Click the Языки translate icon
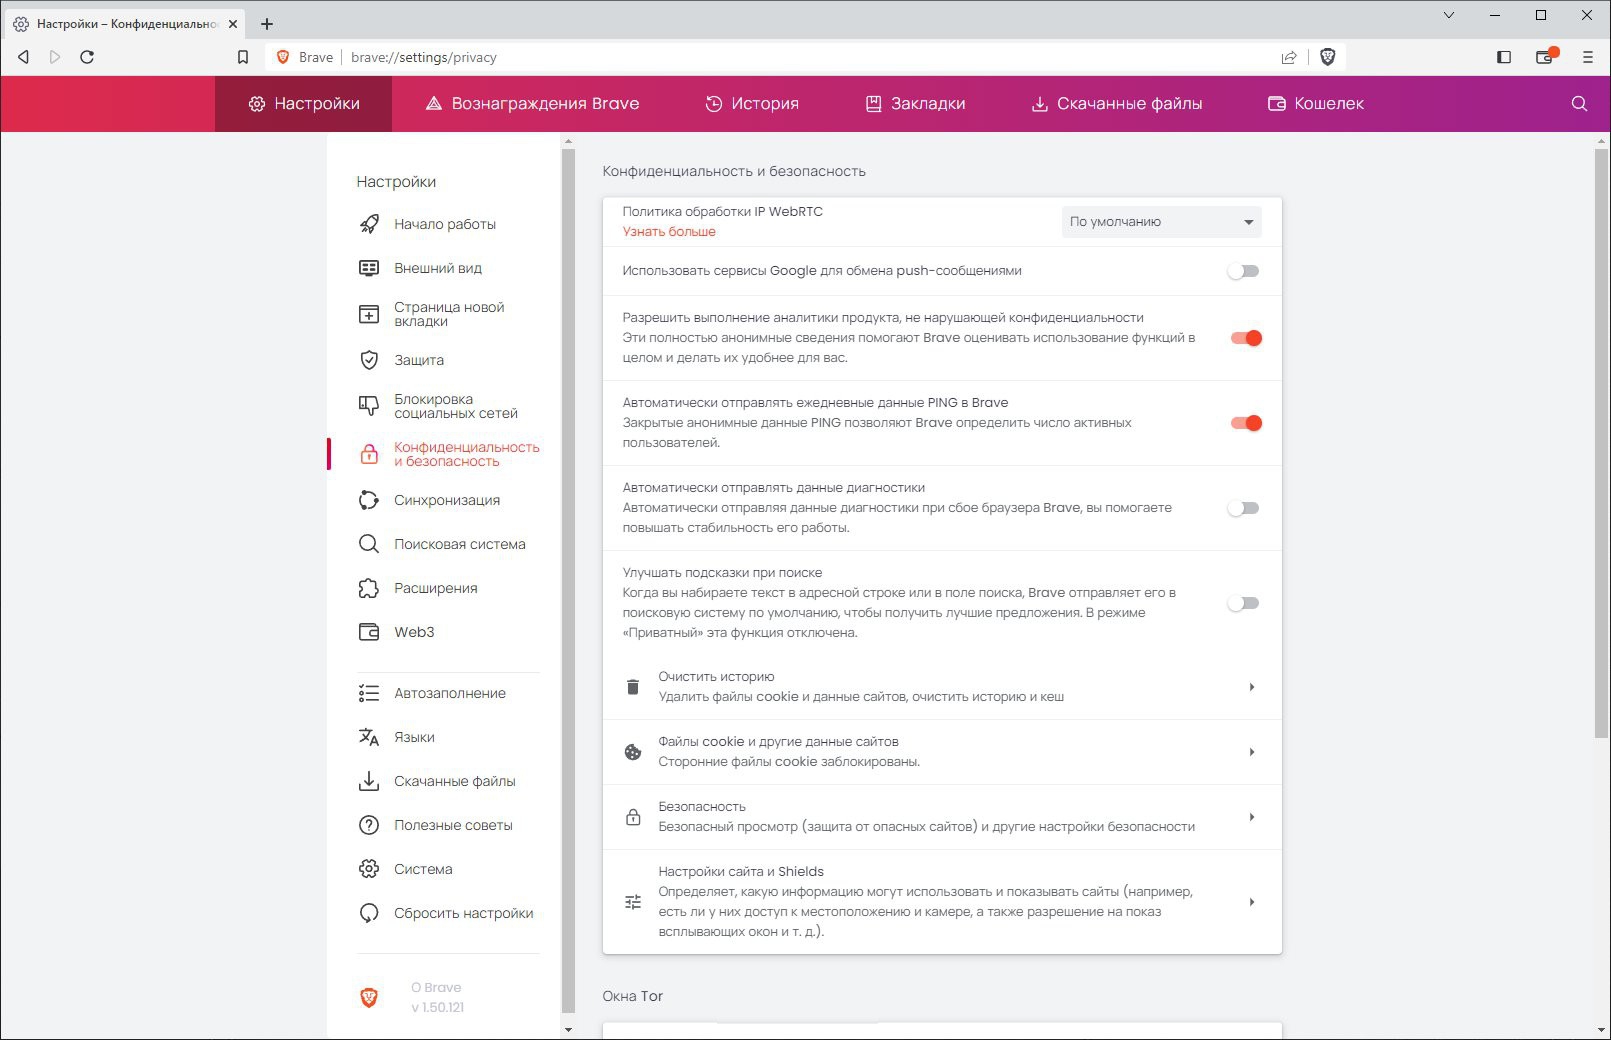The image size is (1611, 1040). tap(369, 737)
